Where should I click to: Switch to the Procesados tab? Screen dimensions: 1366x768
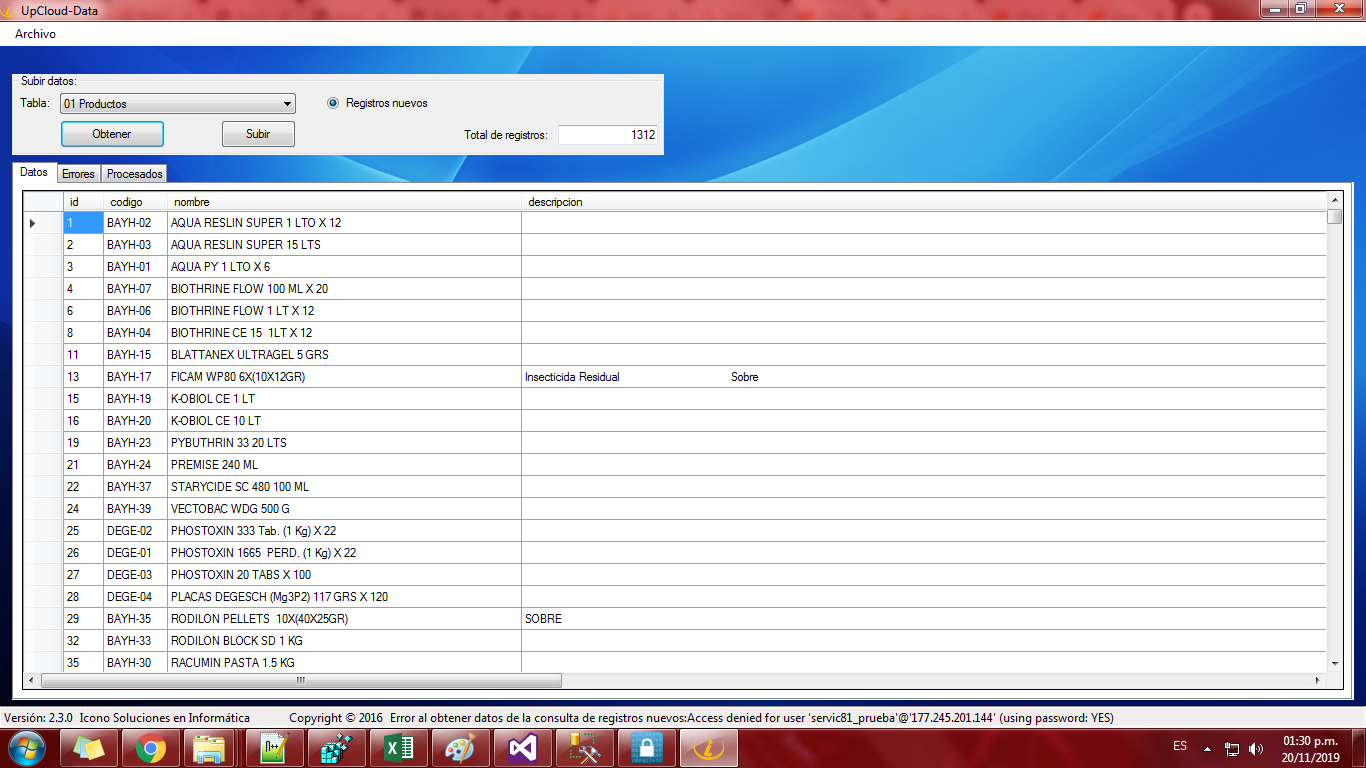coord(135,174)
